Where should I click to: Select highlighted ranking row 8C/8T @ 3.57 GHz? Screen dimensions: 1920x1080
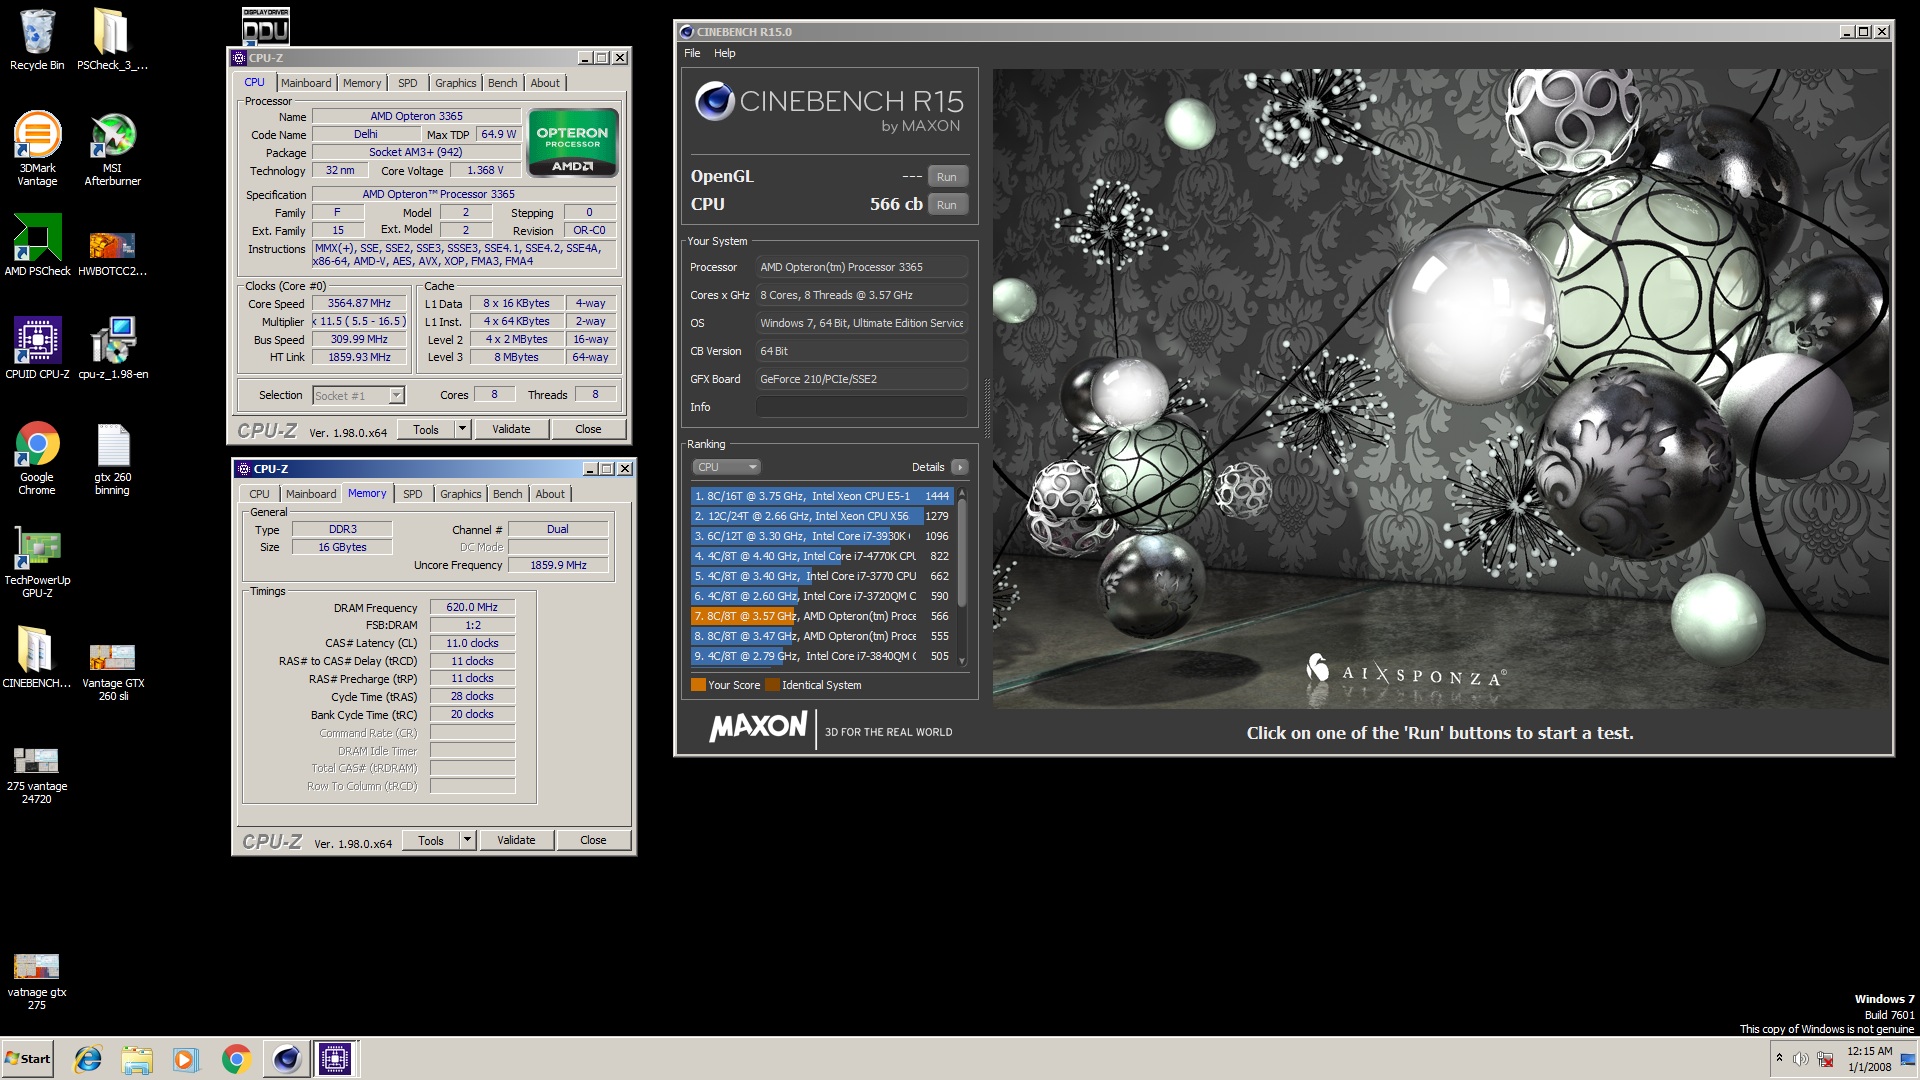pyautogui.click(x=821, y=616)
